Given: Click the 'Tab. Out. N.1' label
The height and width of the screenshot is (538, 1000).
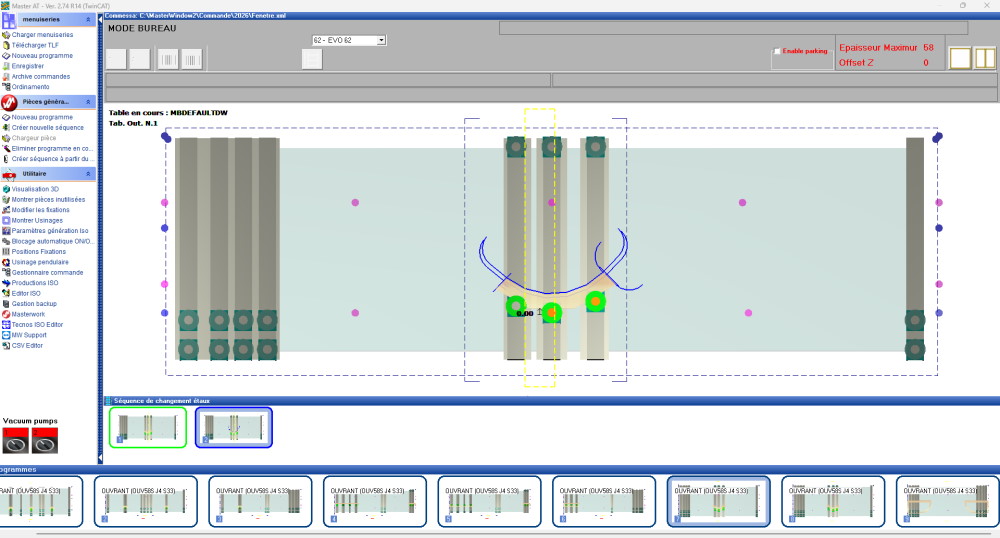Looking at the screenshot, I should pos(133,123).
